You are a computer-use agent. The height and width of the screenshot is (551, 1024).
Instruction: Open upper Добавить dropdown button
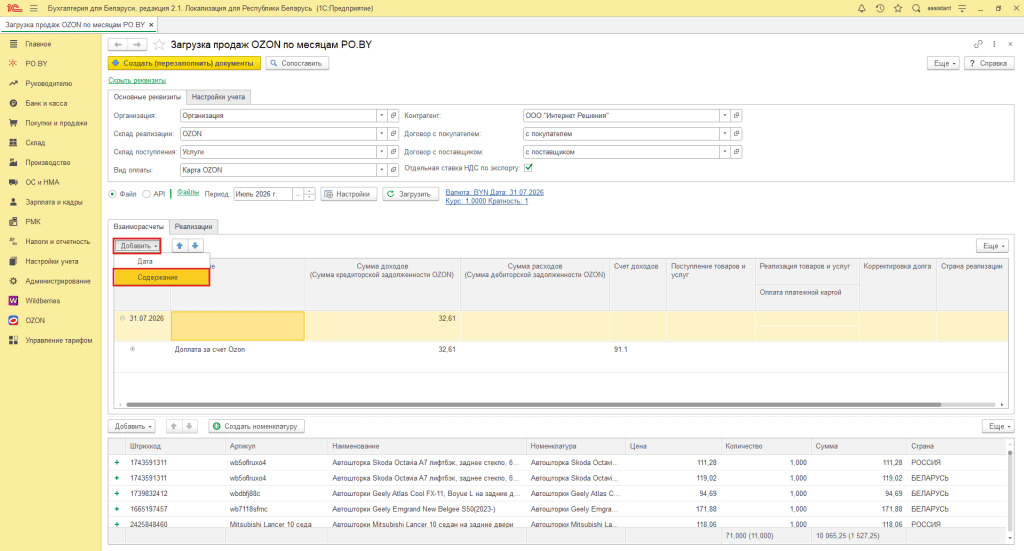[x=138, y=246]
